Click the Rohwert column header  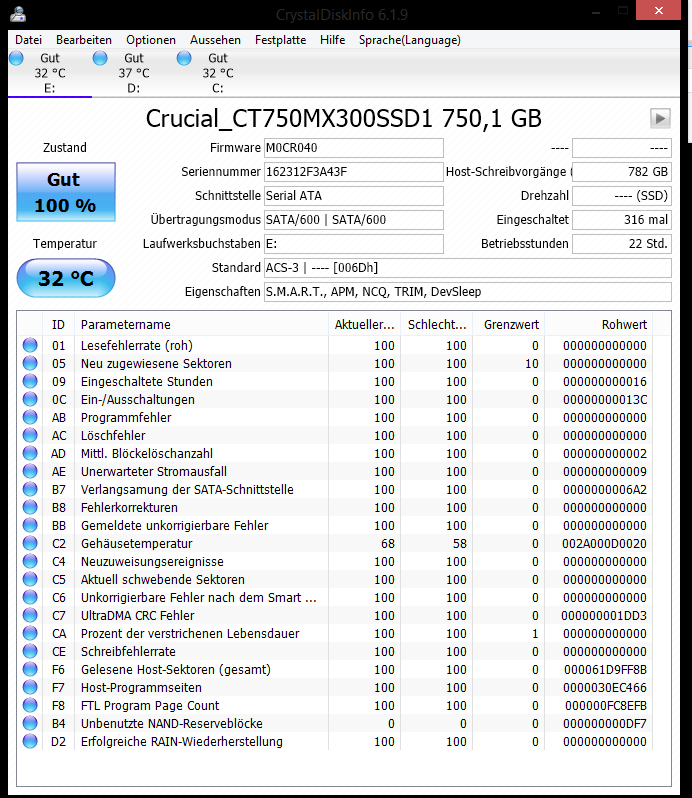(599, 325)
